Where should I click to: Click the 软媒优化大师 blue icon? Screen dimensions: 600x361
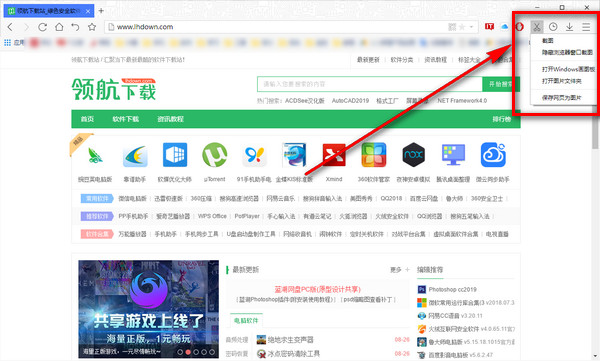pyautogui.click(x=175, y=155)
